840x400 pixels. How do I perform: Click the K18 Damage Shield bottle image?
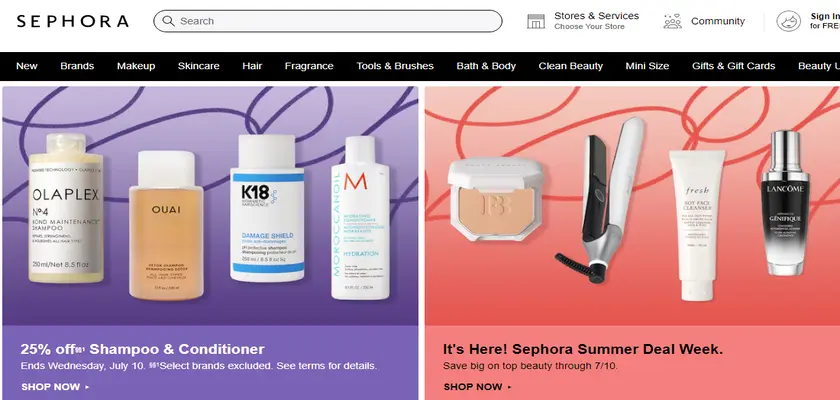[267, 208]
